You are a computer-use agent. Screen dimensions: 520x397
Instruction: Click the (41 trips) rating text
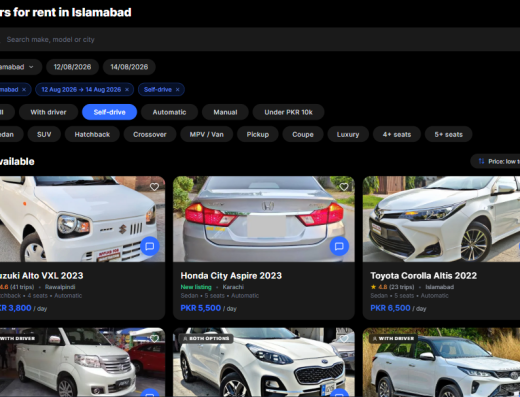coord(22,287)
